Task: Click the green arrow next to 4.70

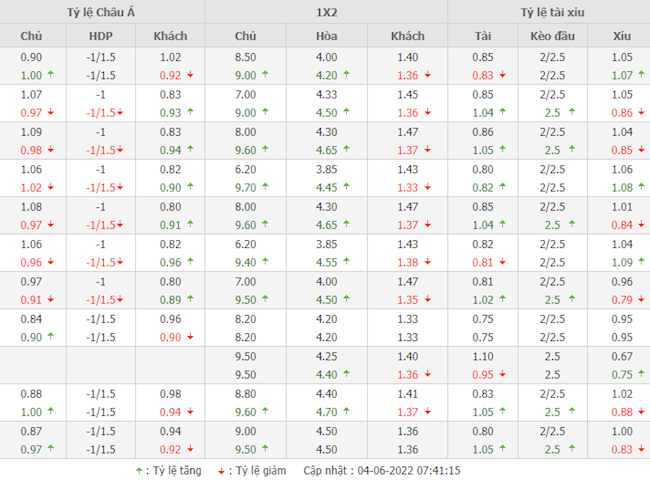Action: pos(345,411)
